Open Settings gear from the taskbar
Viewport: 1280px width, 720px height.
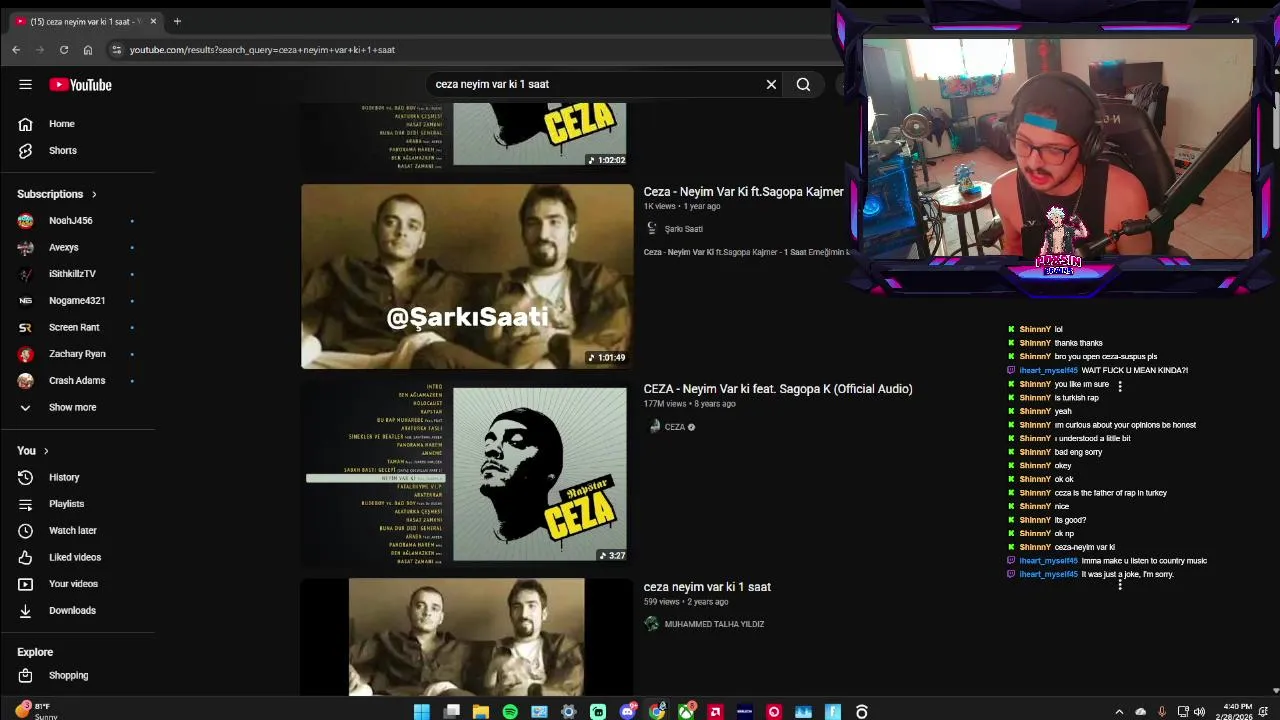569,712
